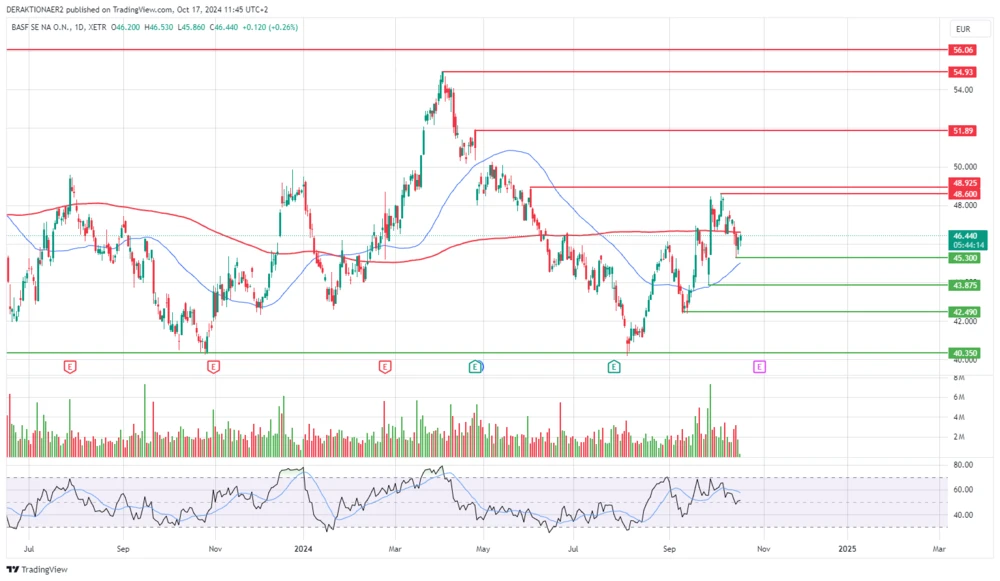Click the 48.925 resistance price label
This screenshot has width=1000, height=581.
point(965,184)
